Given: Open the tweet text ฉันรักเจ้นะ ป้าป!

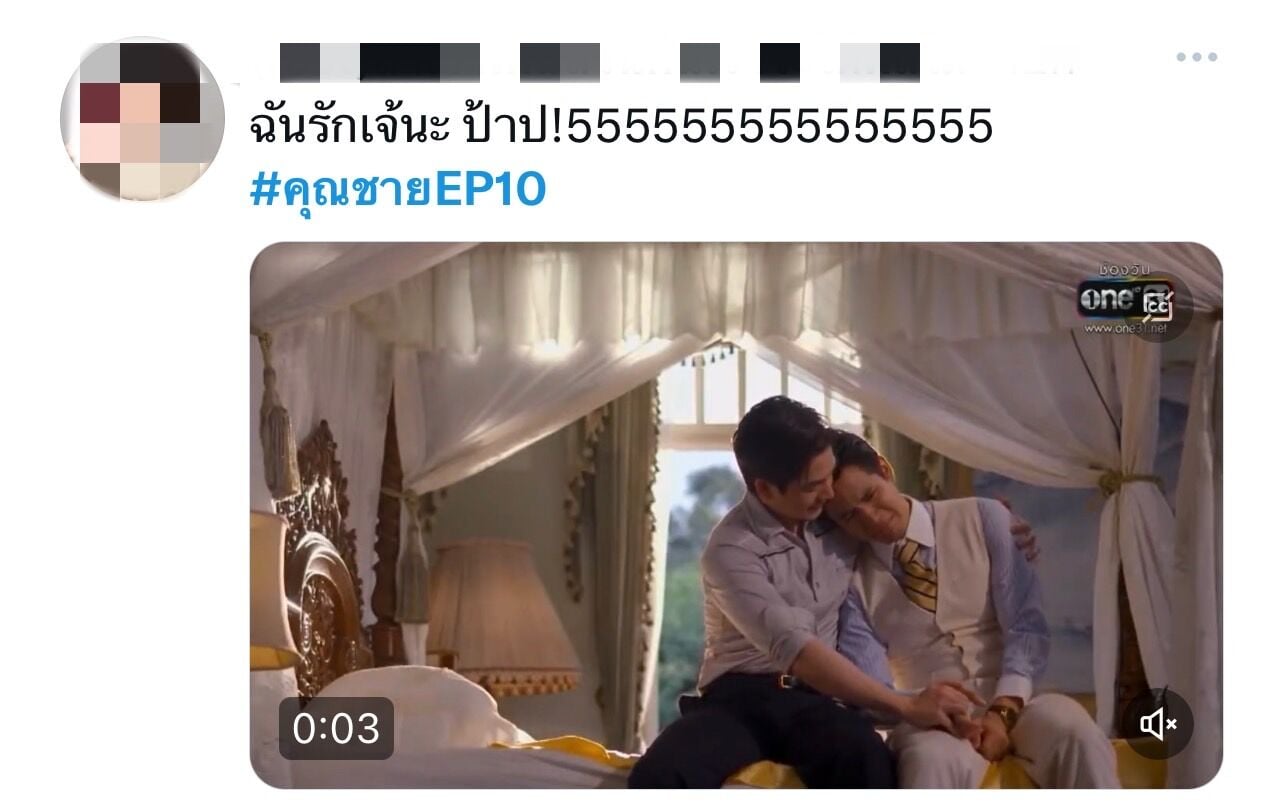Looking at the screenshot, I should click(x=408, y=127).
